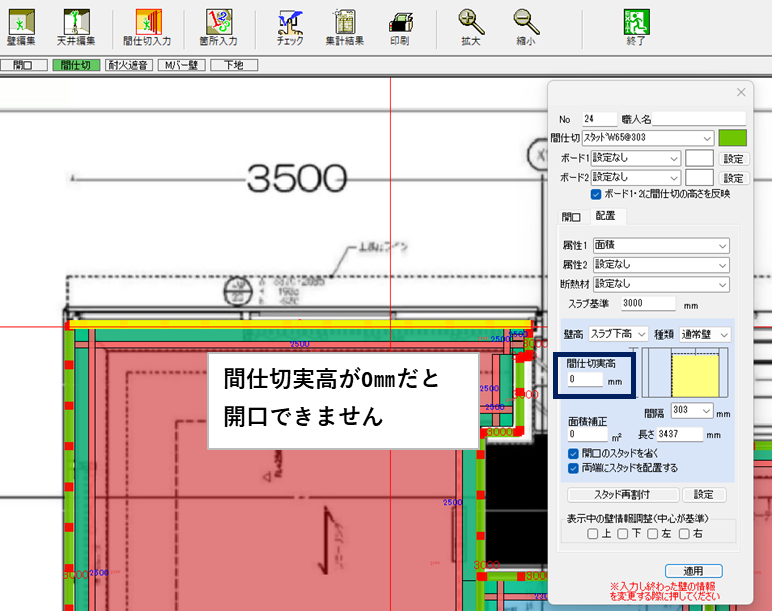Click the 面積補正 input field
The height and width of the screenshot is (611, 772).
pyautogui.click(x=588, y=434)
